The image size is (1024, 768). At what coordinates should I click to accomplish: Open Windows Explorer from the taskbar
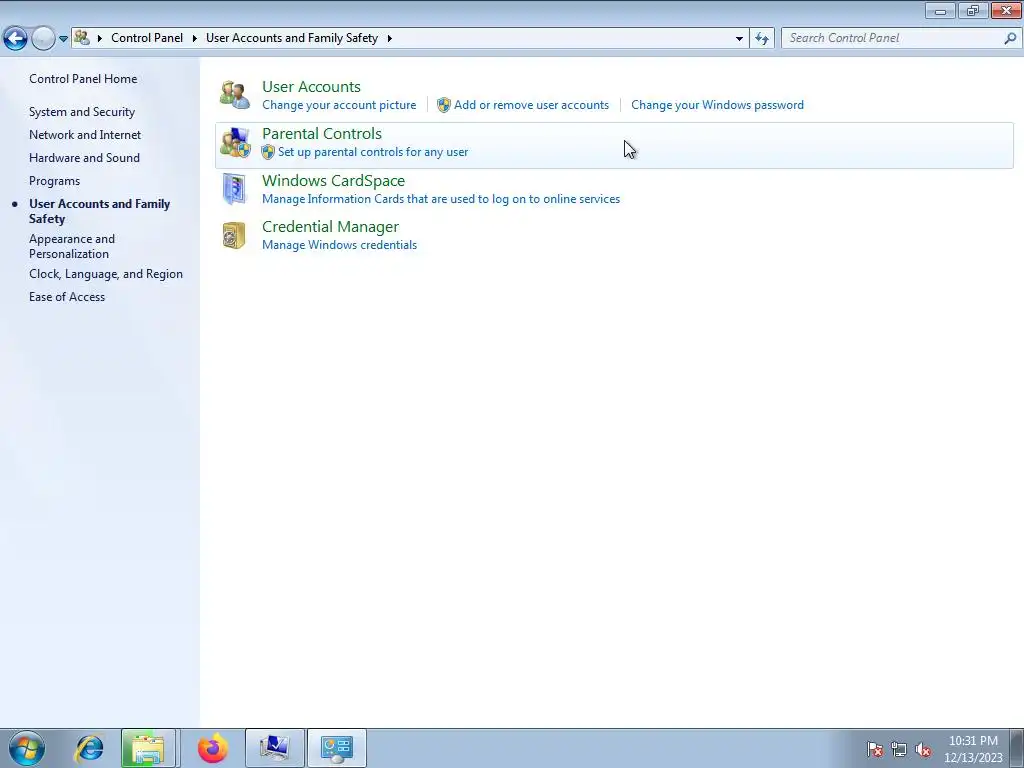pos(148,748)
